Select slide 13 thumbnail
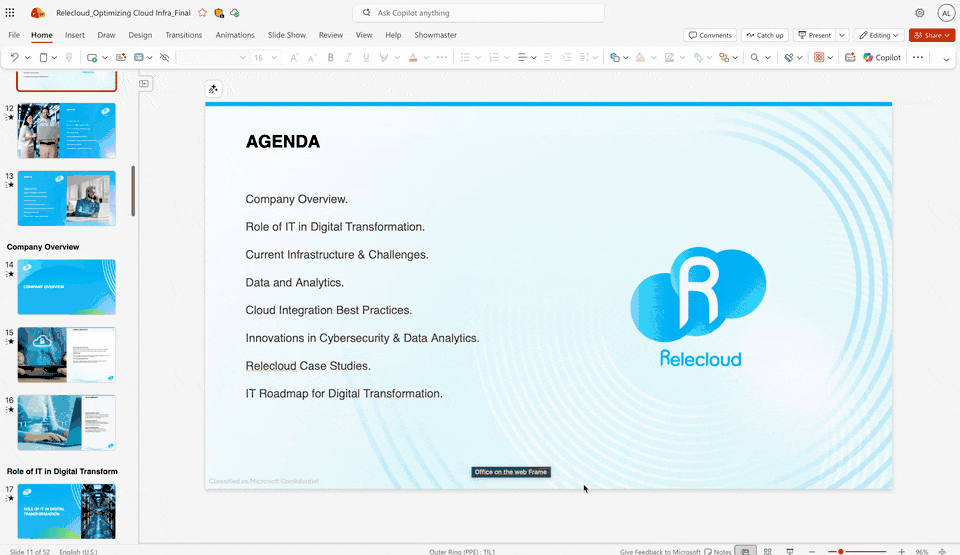960x555 pixels. coord(66,198)
